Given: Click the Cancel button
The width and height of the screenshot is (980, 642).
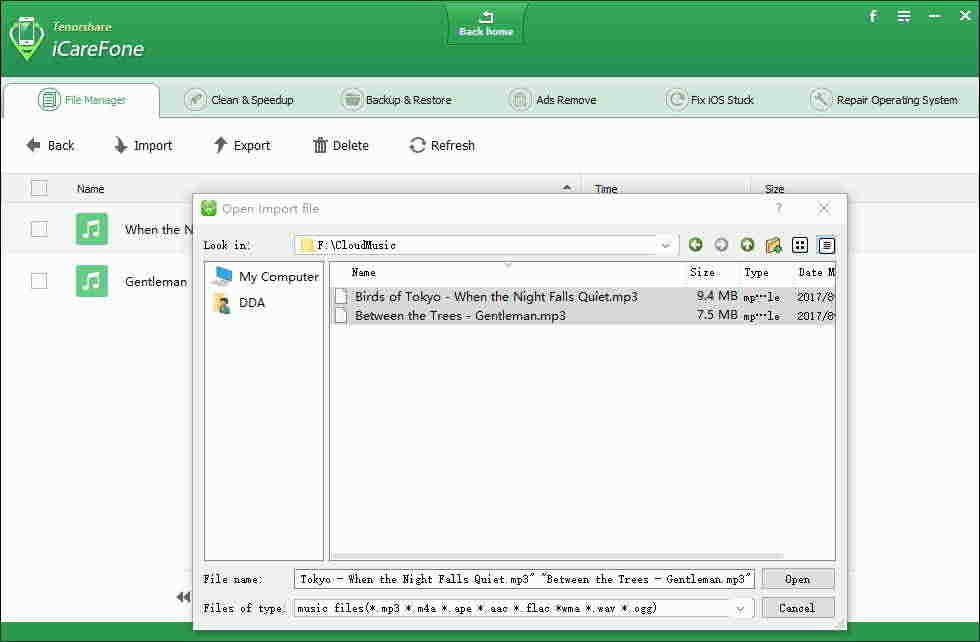Looking at the screenshot, I should [x=798, y=608].
